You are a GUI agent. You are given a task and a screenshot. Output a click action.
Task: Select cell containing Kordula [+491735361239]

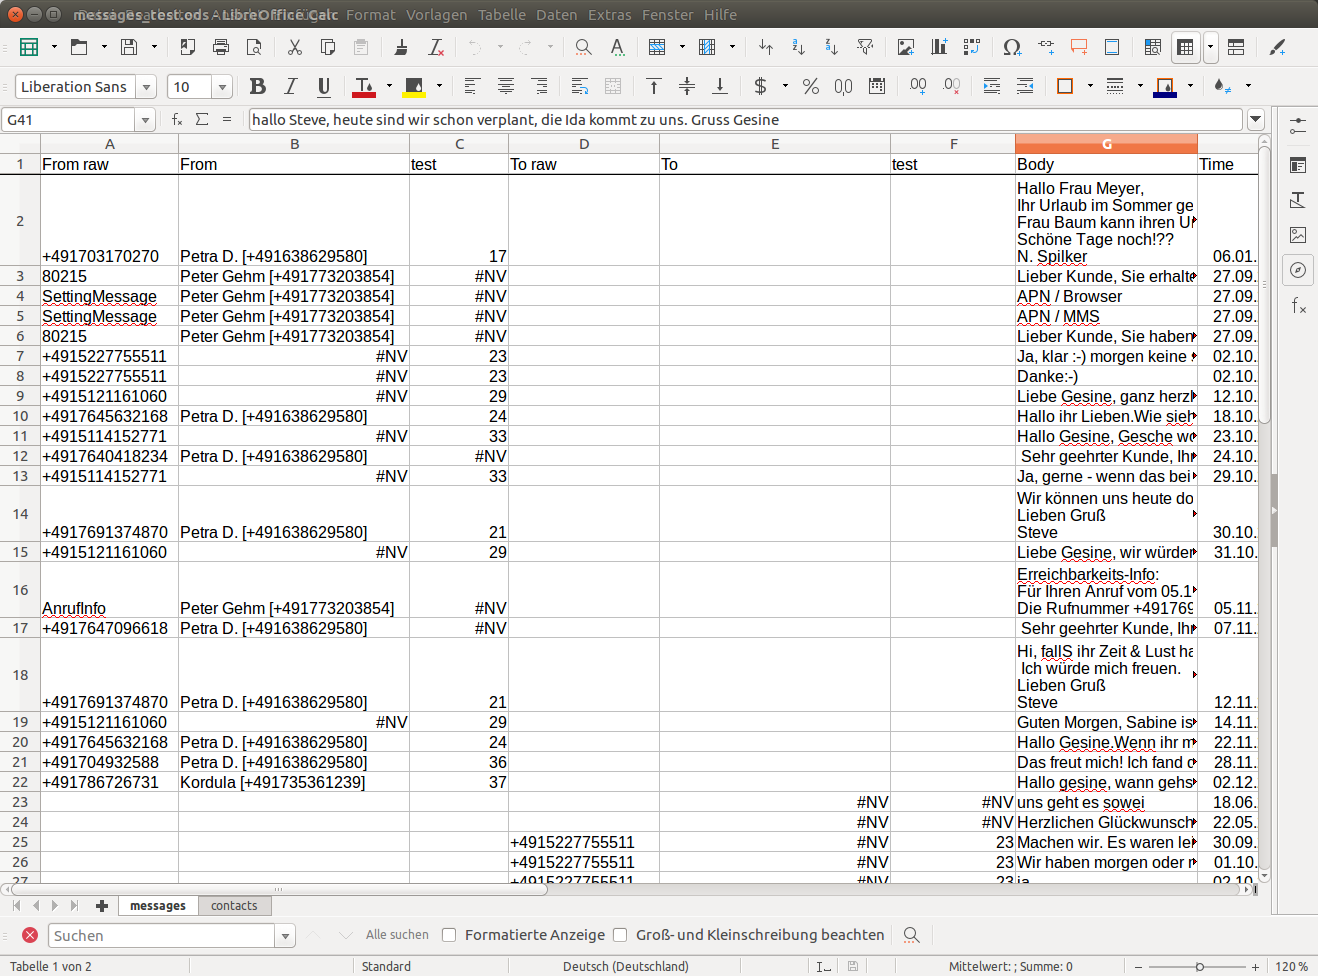click(294, 782)
